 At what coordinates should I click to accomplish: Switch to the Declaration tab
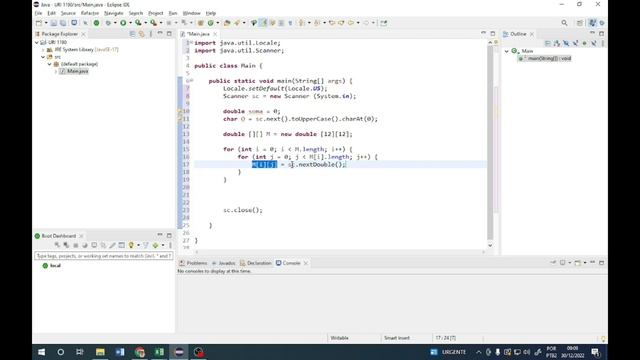(x=256, y=263)
